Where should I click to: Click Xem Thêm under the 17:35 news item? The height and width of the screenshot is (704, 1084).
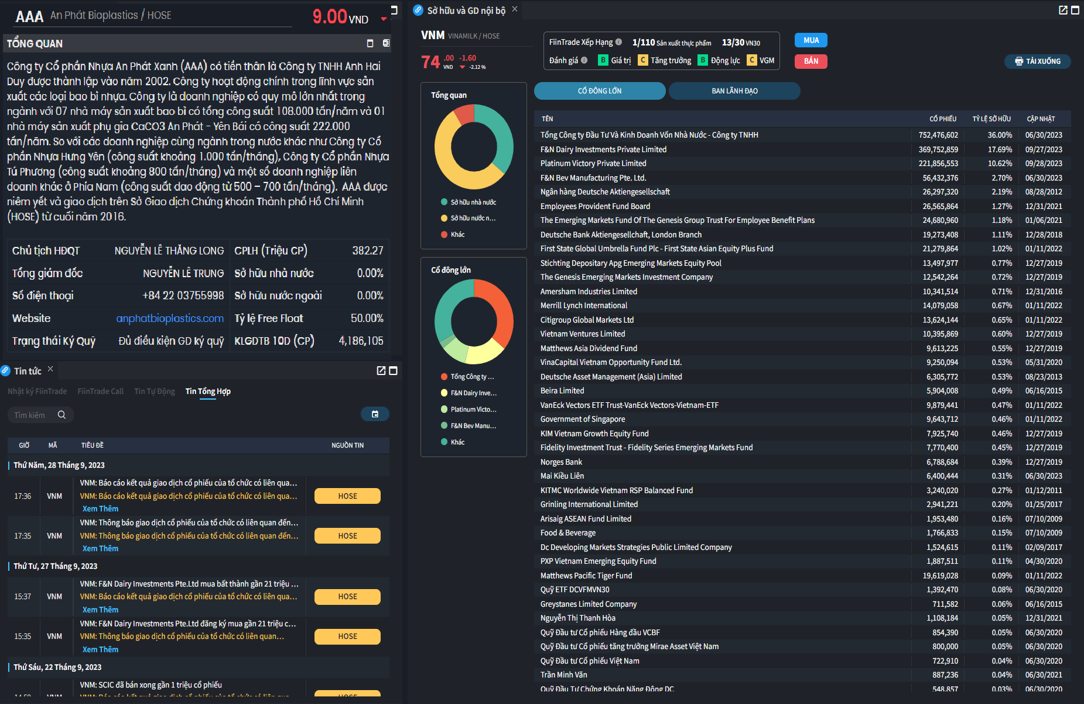coord(100,548)
